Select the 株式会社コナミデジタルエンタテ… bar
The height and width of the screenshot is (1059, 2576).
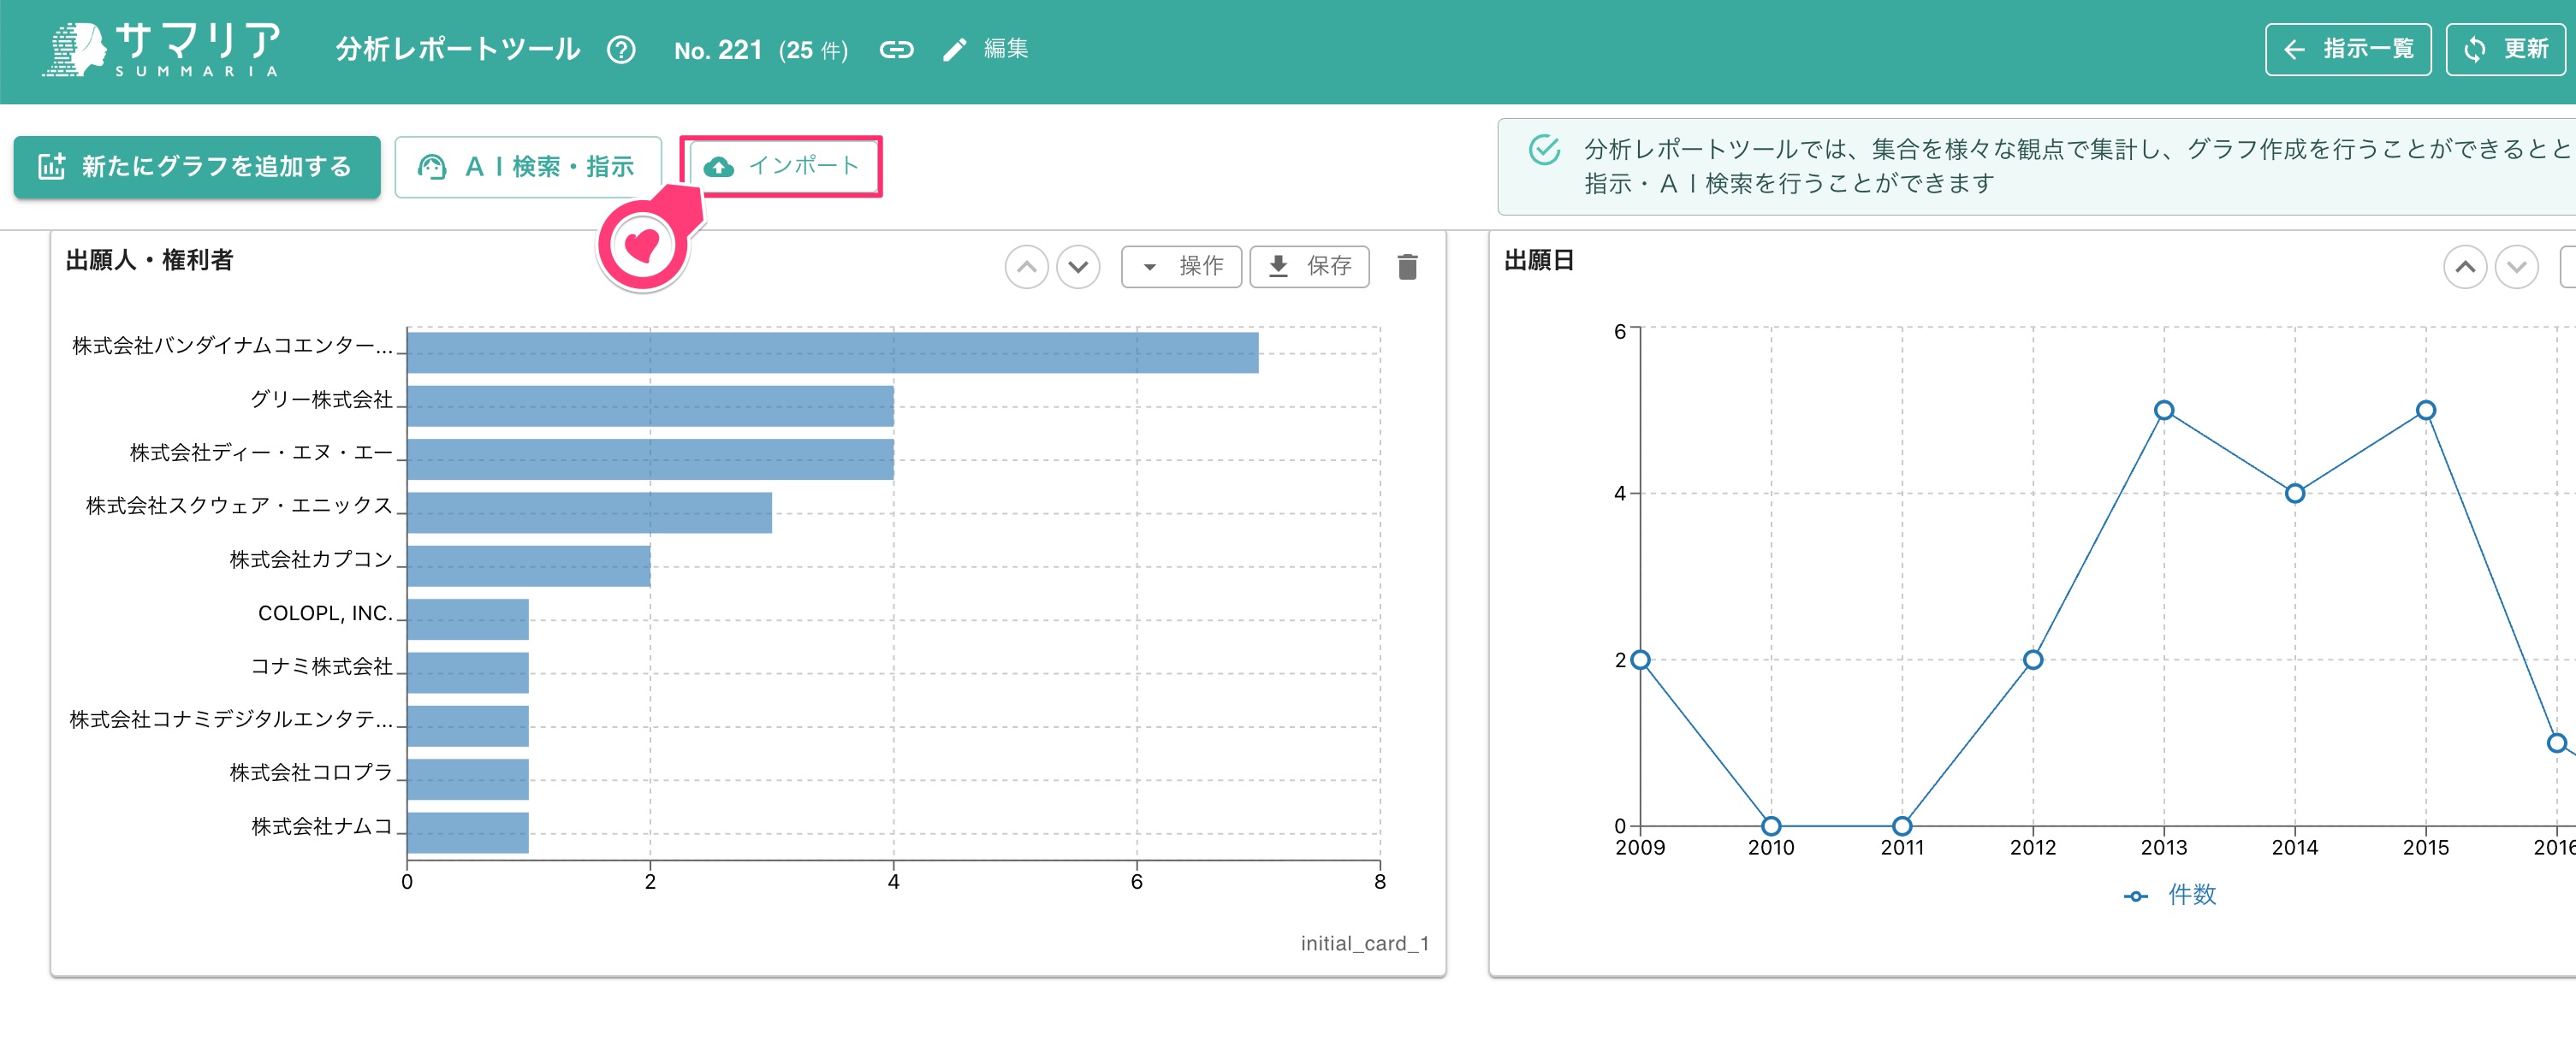(x=468, y=726)
